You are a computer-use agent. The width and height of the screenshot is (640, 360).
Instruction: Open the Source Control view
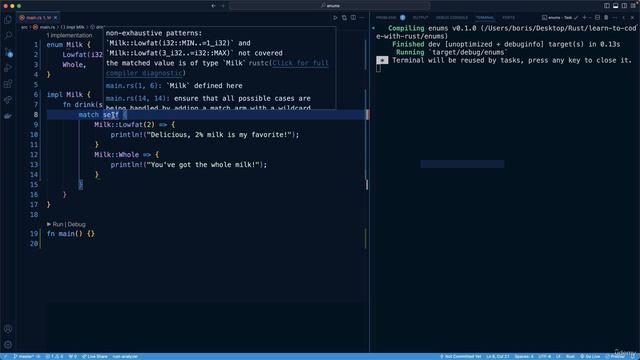(8, 52)
